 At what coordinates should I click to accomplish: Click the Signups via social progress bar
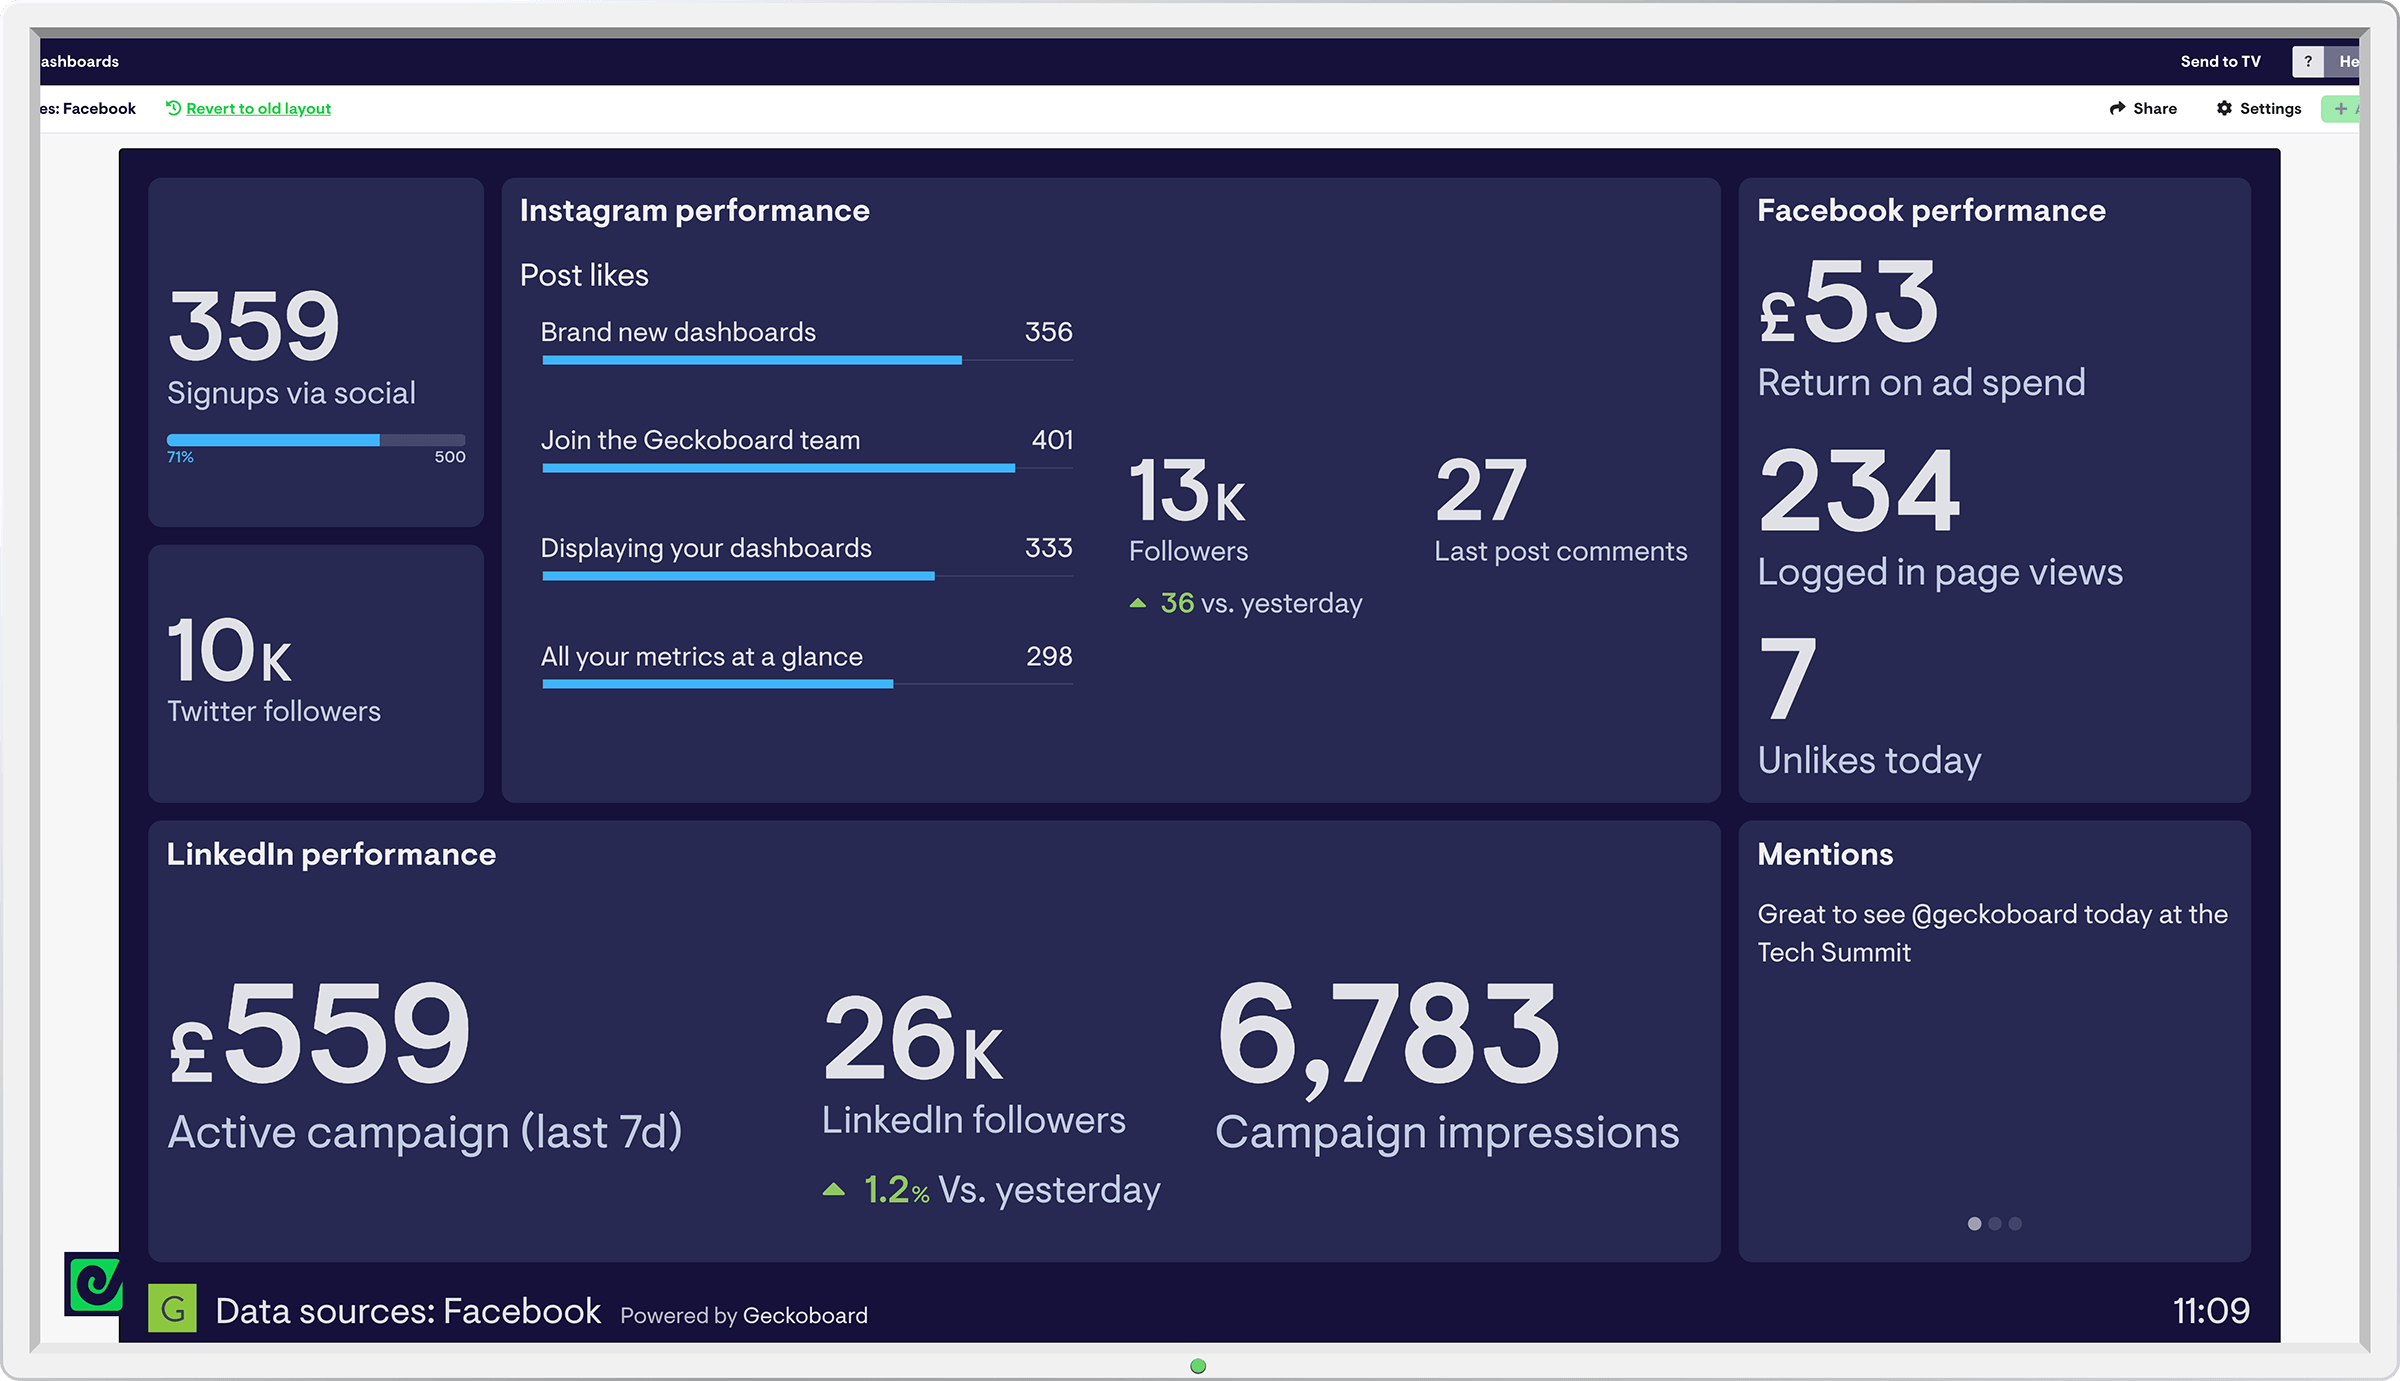(315, 439)
